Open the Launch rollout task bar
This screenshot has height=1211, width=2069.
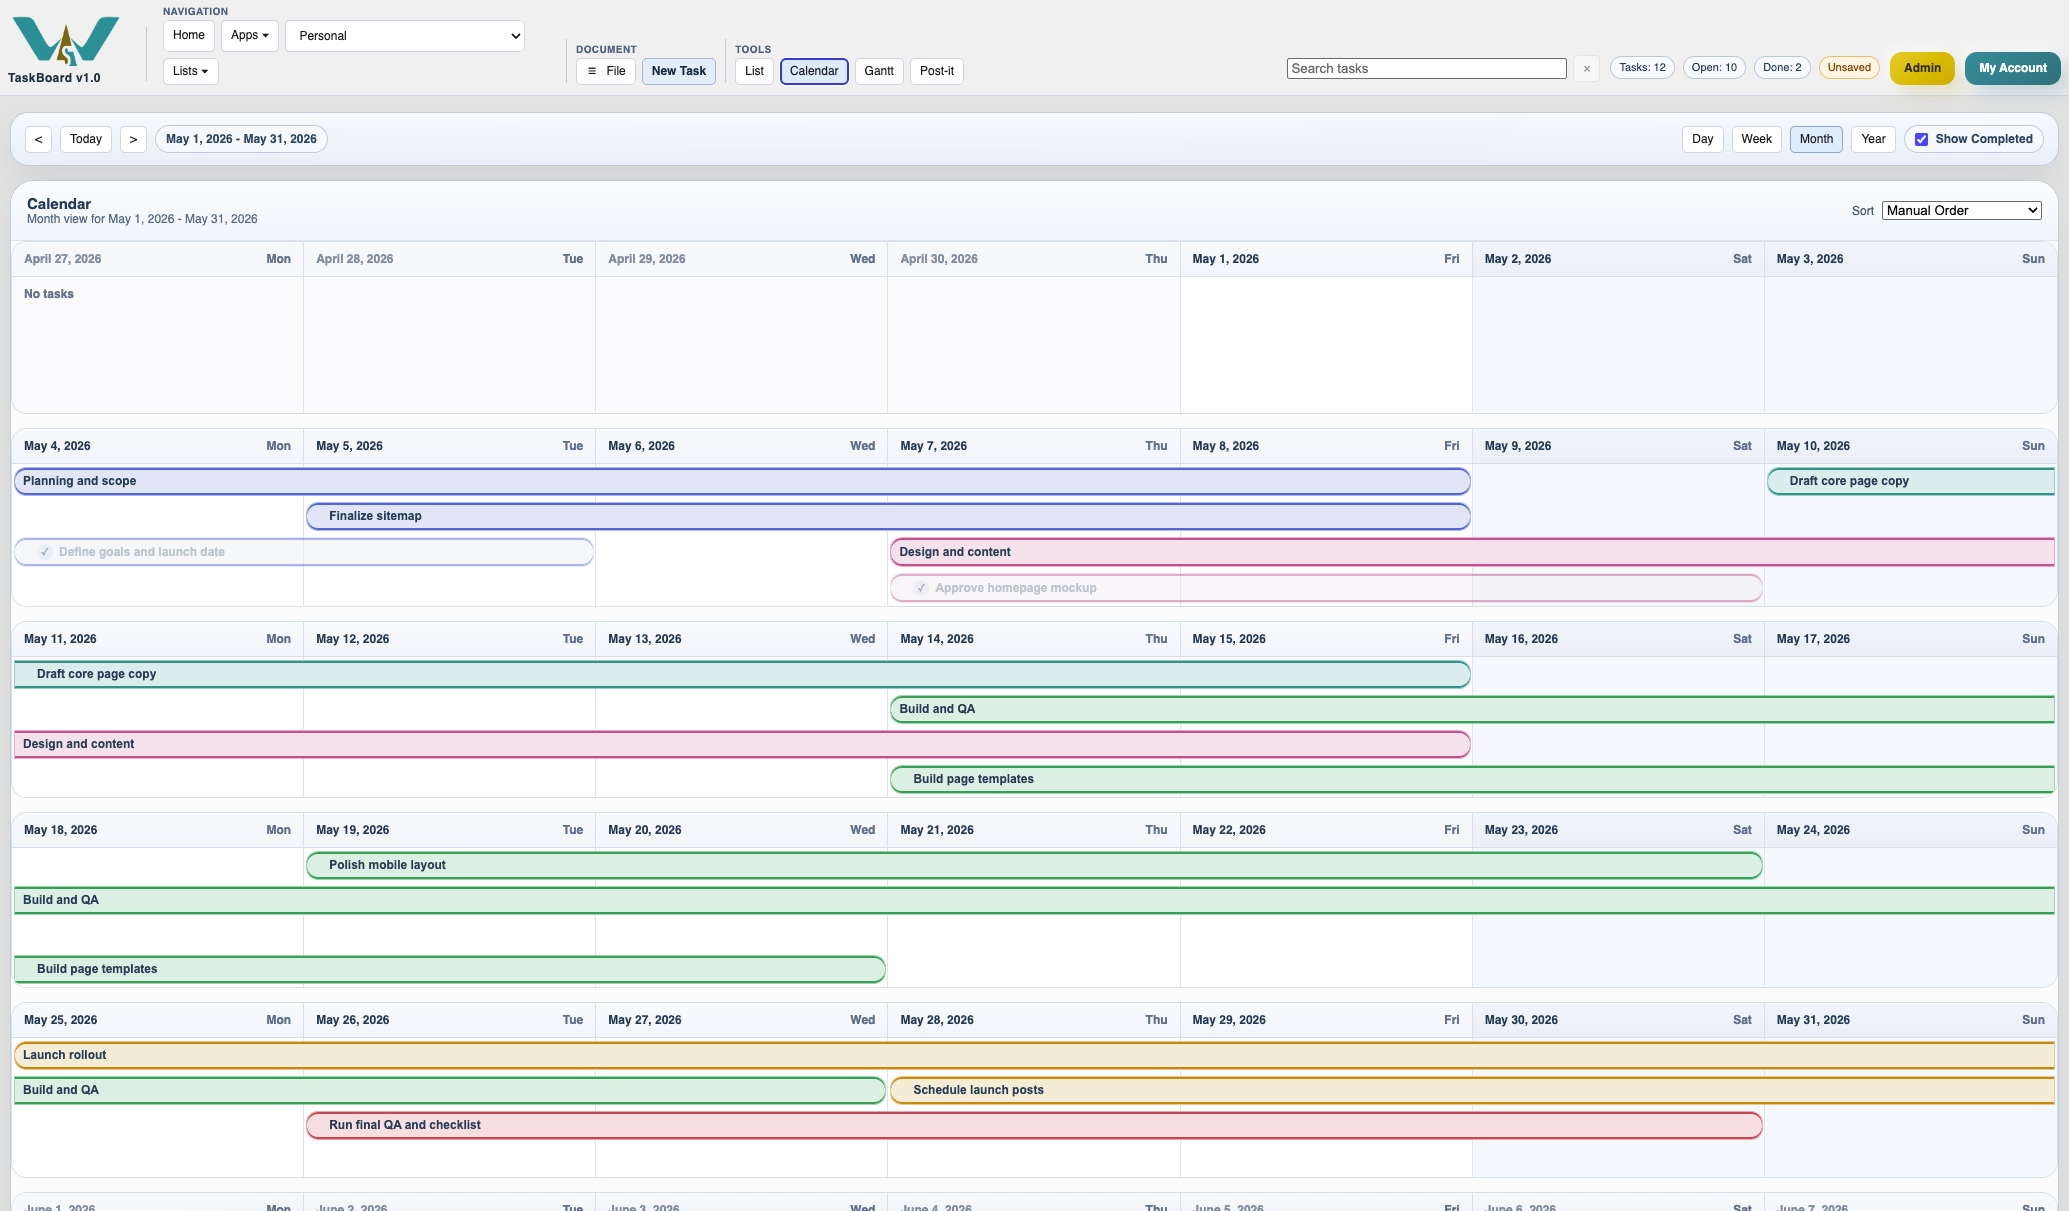coord(1034,1055)
